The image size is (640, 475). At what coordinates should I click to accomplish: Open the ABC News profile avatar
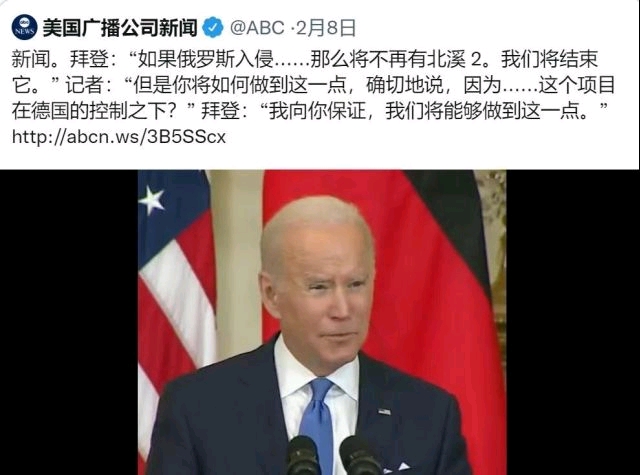tap(24, 28)
